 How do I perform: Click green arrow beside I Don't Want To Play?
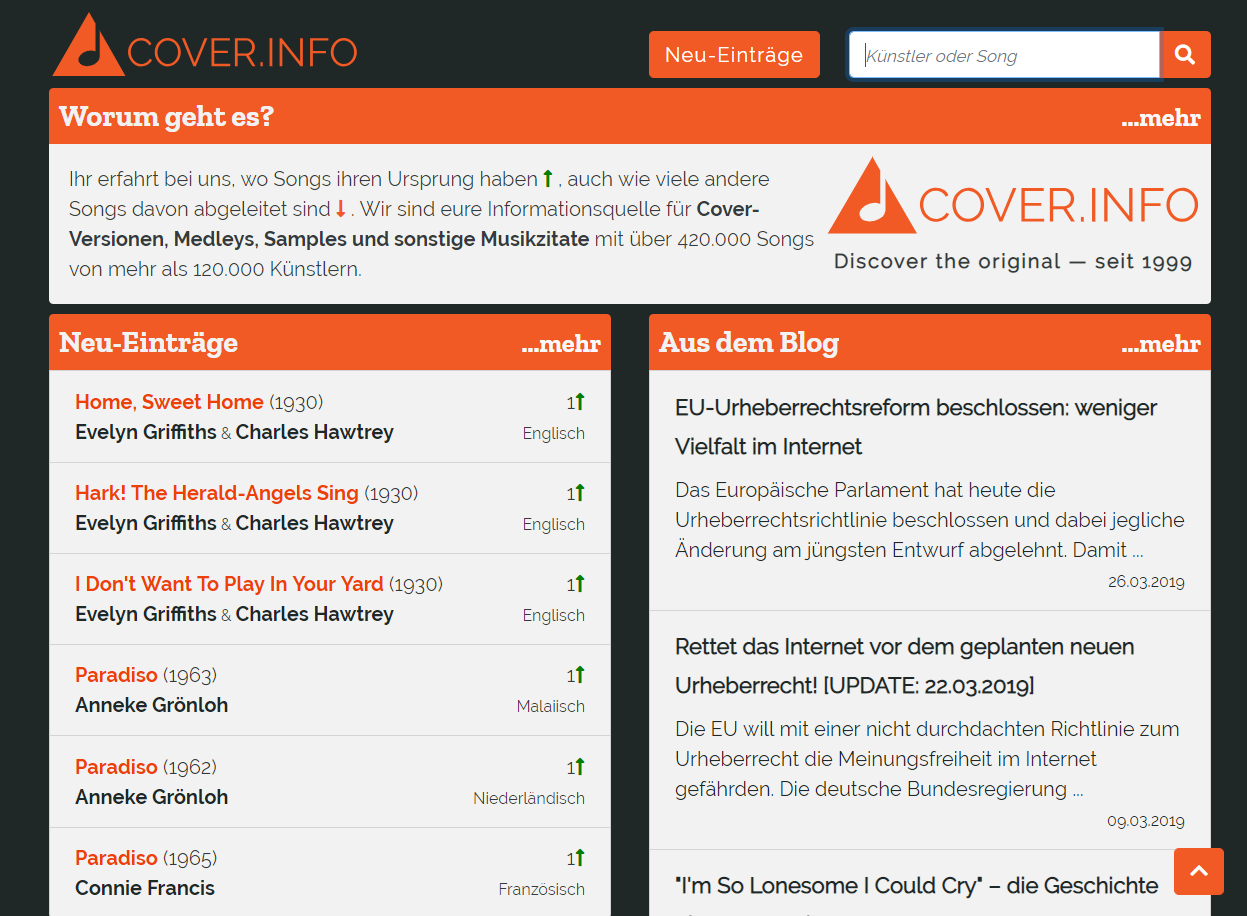580,584
